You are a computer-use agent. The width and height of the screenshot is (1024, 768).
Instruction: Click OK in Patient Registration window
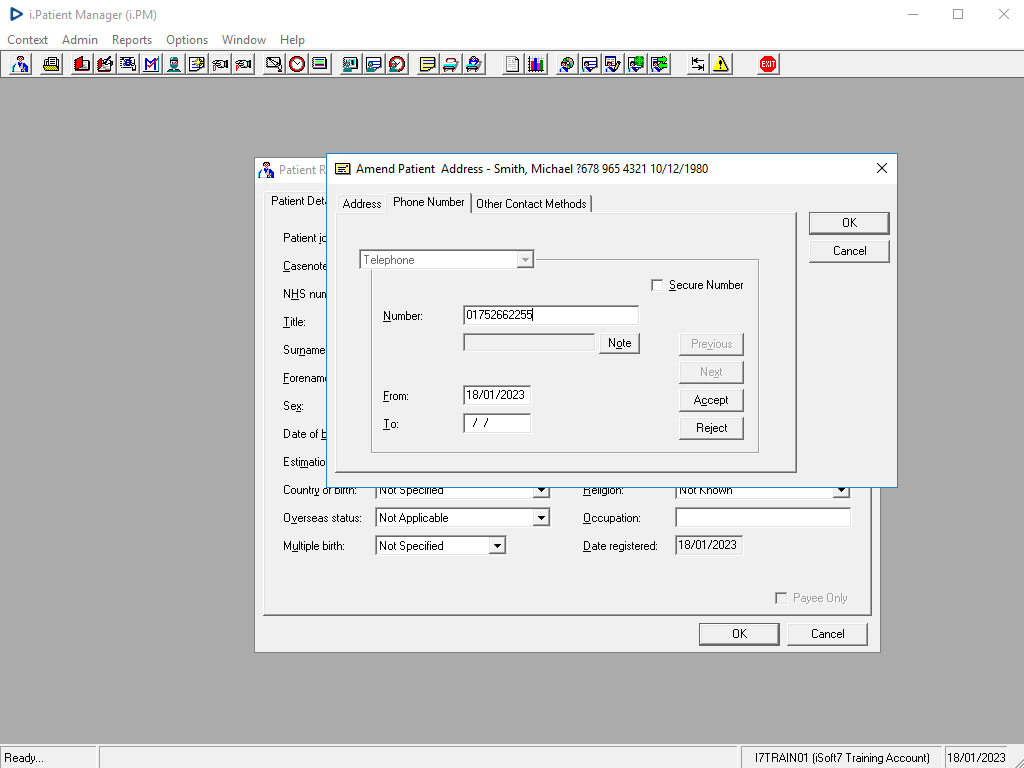click(x=739, y=634)
